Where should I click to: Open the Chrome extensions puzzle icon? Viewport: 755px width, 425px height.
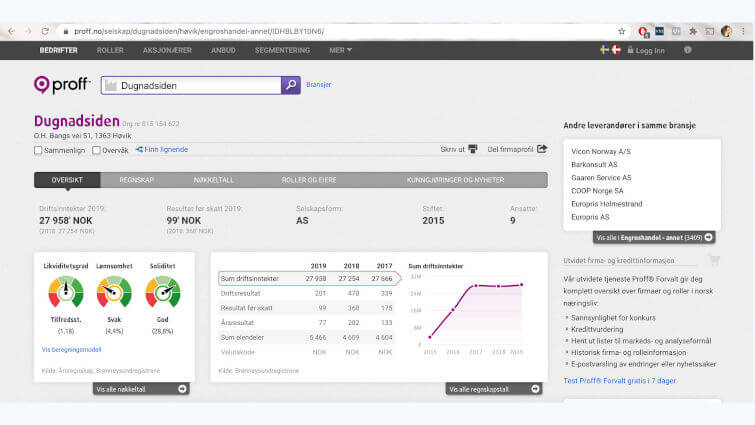pyautogui.click(x=693, y=31)
